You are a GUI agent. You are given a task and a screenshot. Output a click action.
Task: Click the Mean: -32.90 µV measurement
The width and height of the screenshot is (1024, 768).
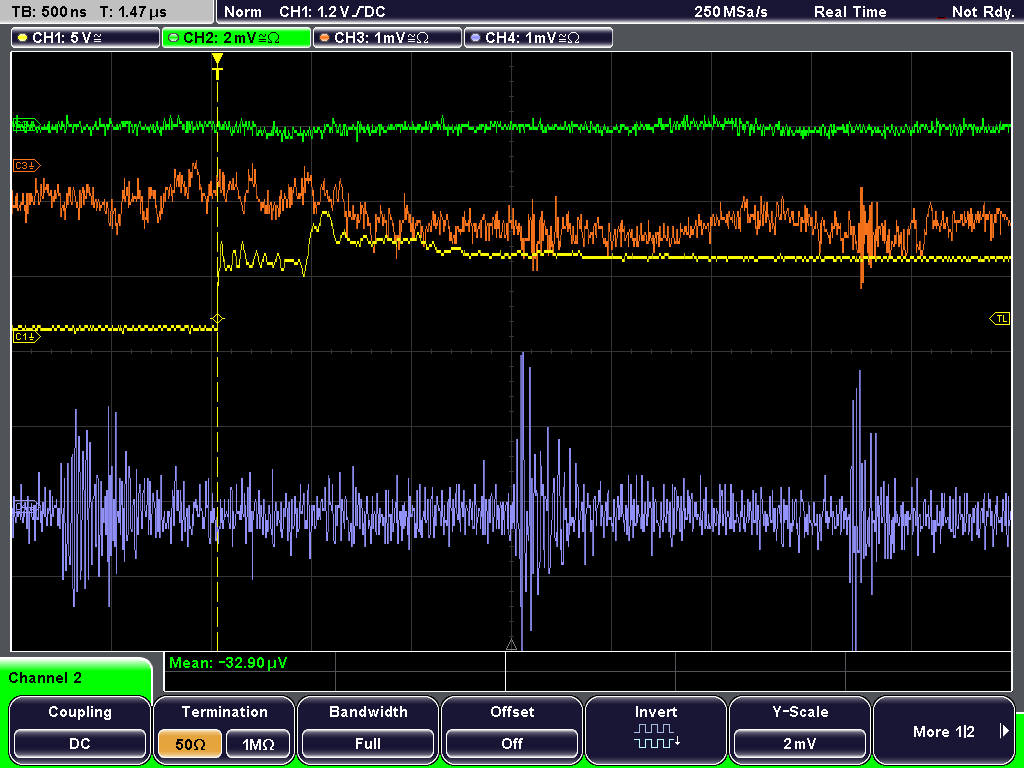click(x=228, y=663)
